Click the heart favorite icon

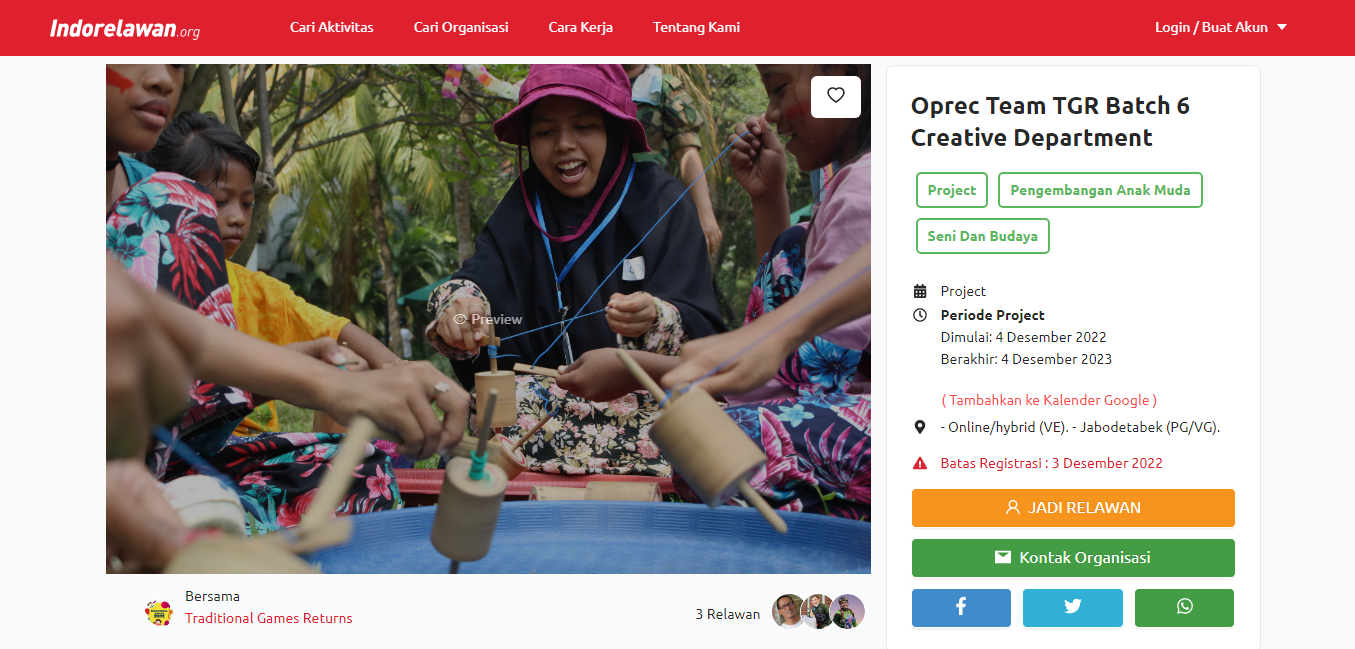836,96
